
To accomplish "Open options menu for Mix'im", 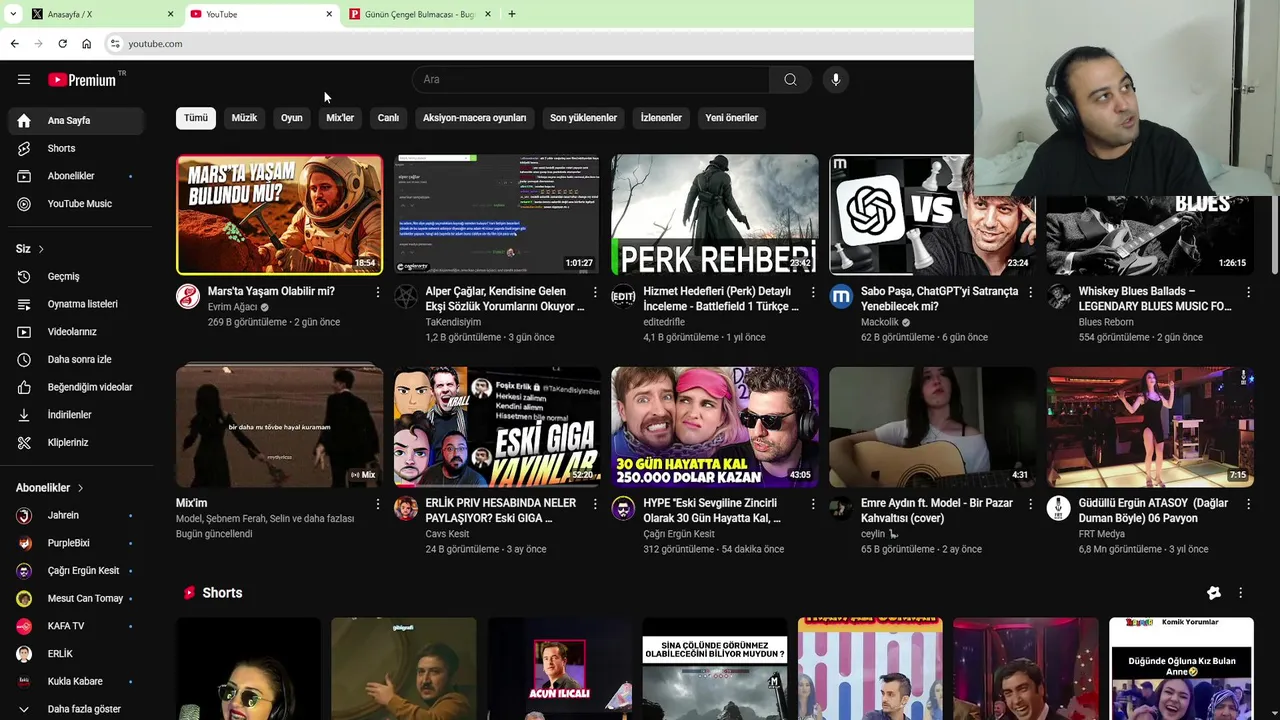I will pos(377,504).
